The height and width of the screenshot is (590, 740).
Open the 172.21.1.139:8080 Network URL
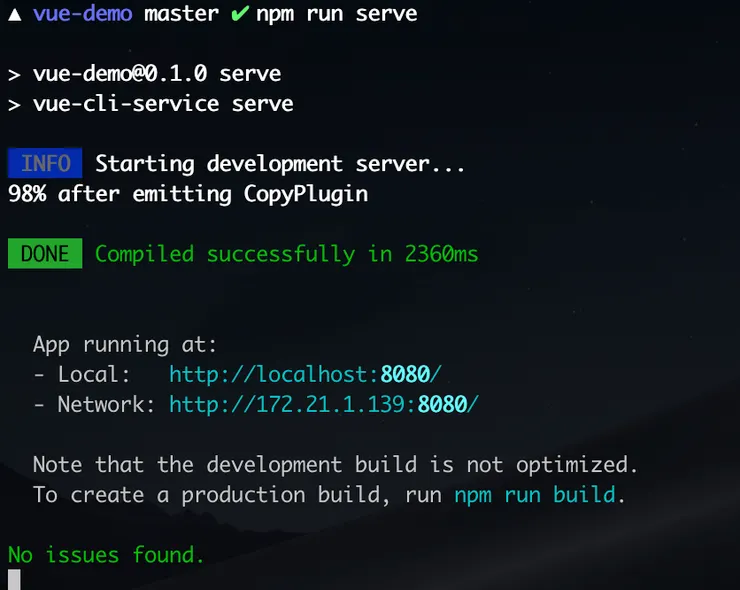[324, 405]
